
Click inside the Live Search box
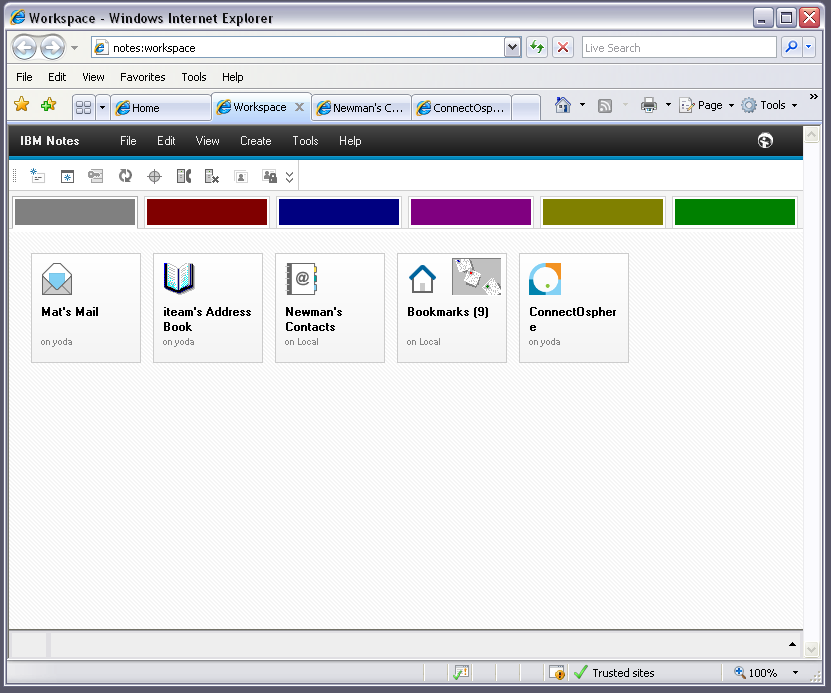[x=678, y=47]
